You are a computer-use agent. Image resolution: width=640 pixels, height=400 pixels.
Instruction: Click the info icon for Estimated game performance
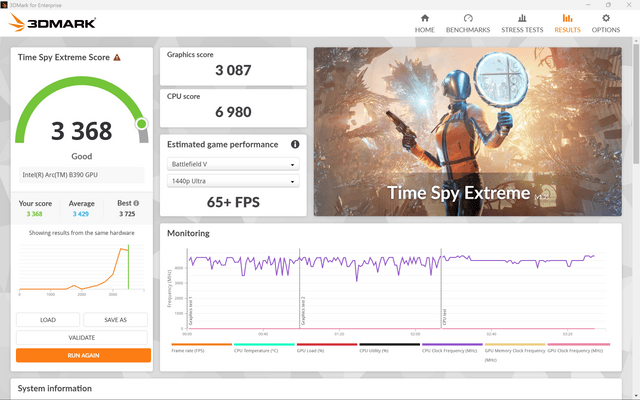pos(295,144)
